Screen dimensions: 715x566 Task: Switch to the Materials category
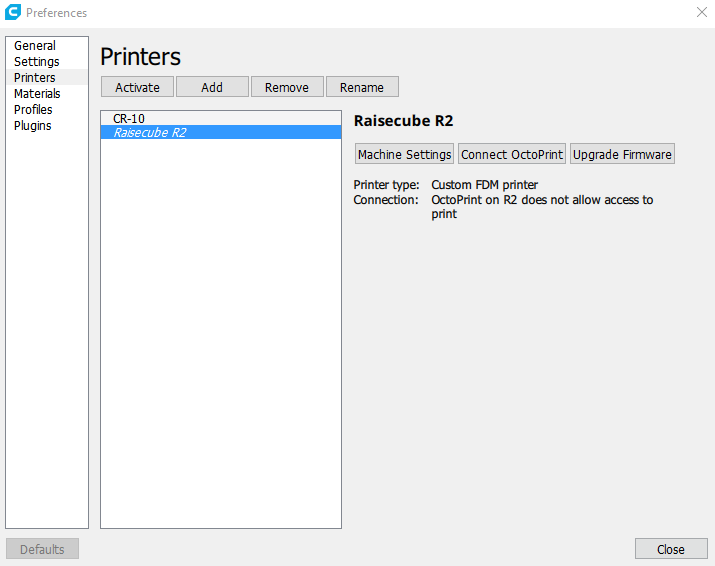(47, 93)
